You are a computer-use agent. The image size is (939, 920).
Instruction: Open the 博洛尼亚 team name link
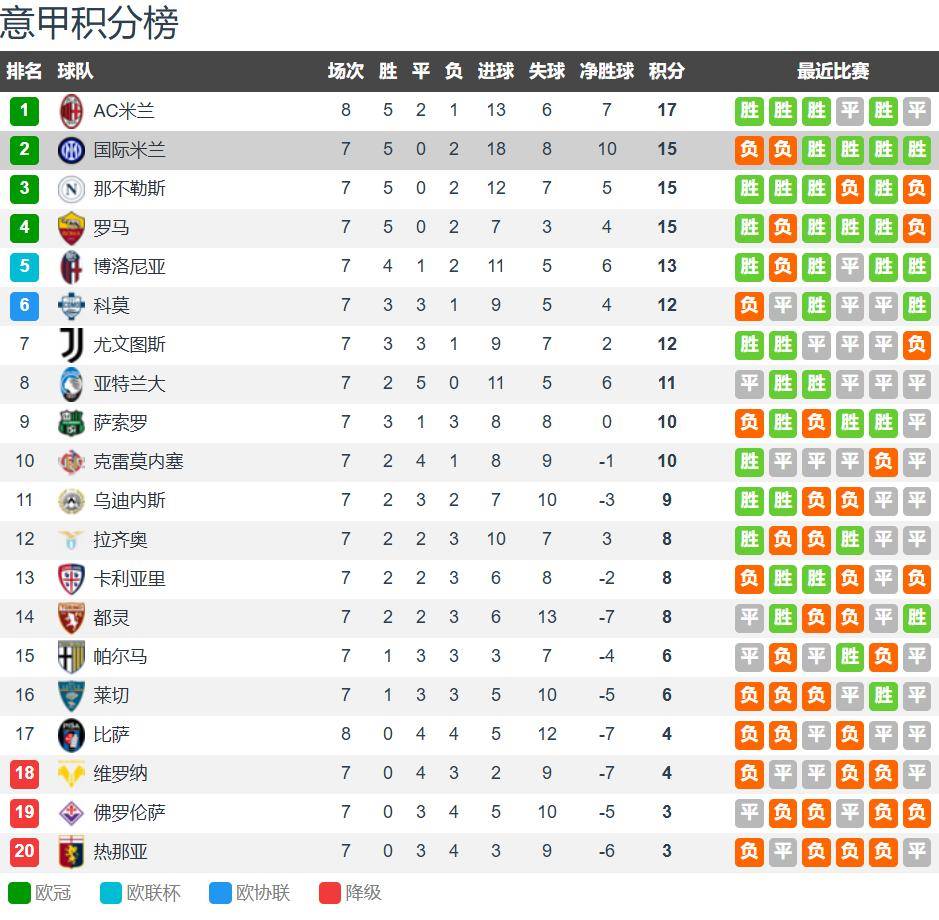click(x=130, y=266)
